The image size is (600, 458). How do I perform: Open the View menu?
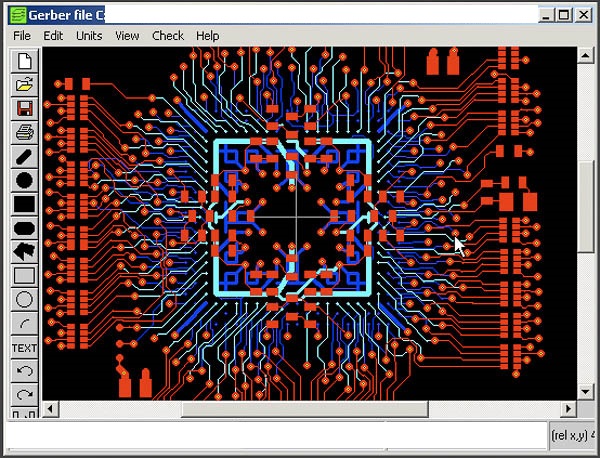127,36
